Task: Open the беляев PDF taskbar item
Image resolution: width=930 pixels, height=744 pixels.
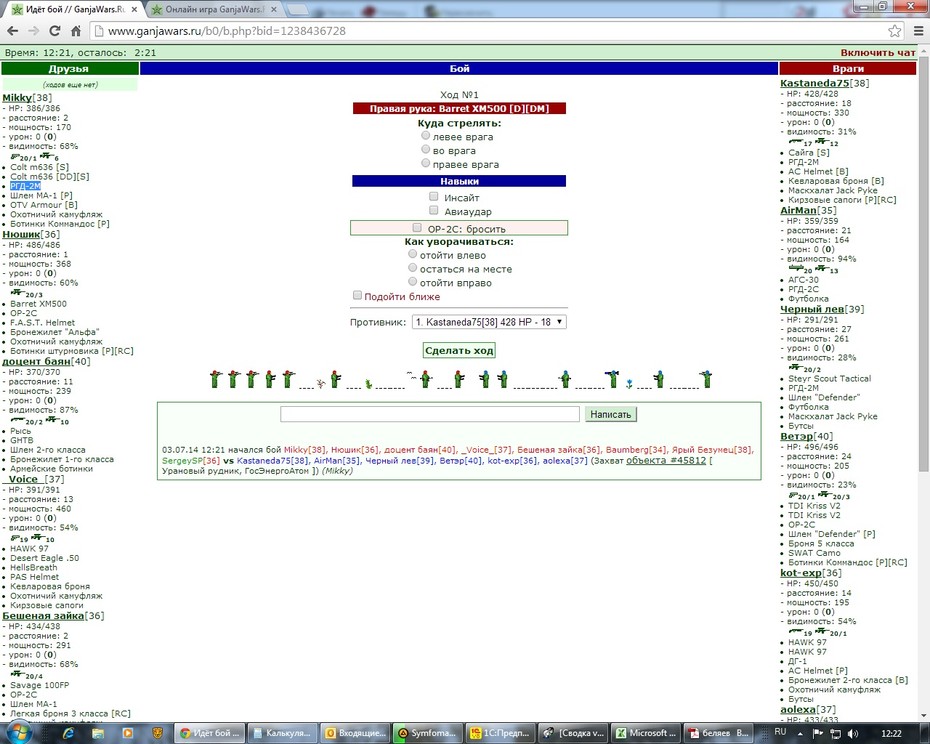Action: point(719,733)
